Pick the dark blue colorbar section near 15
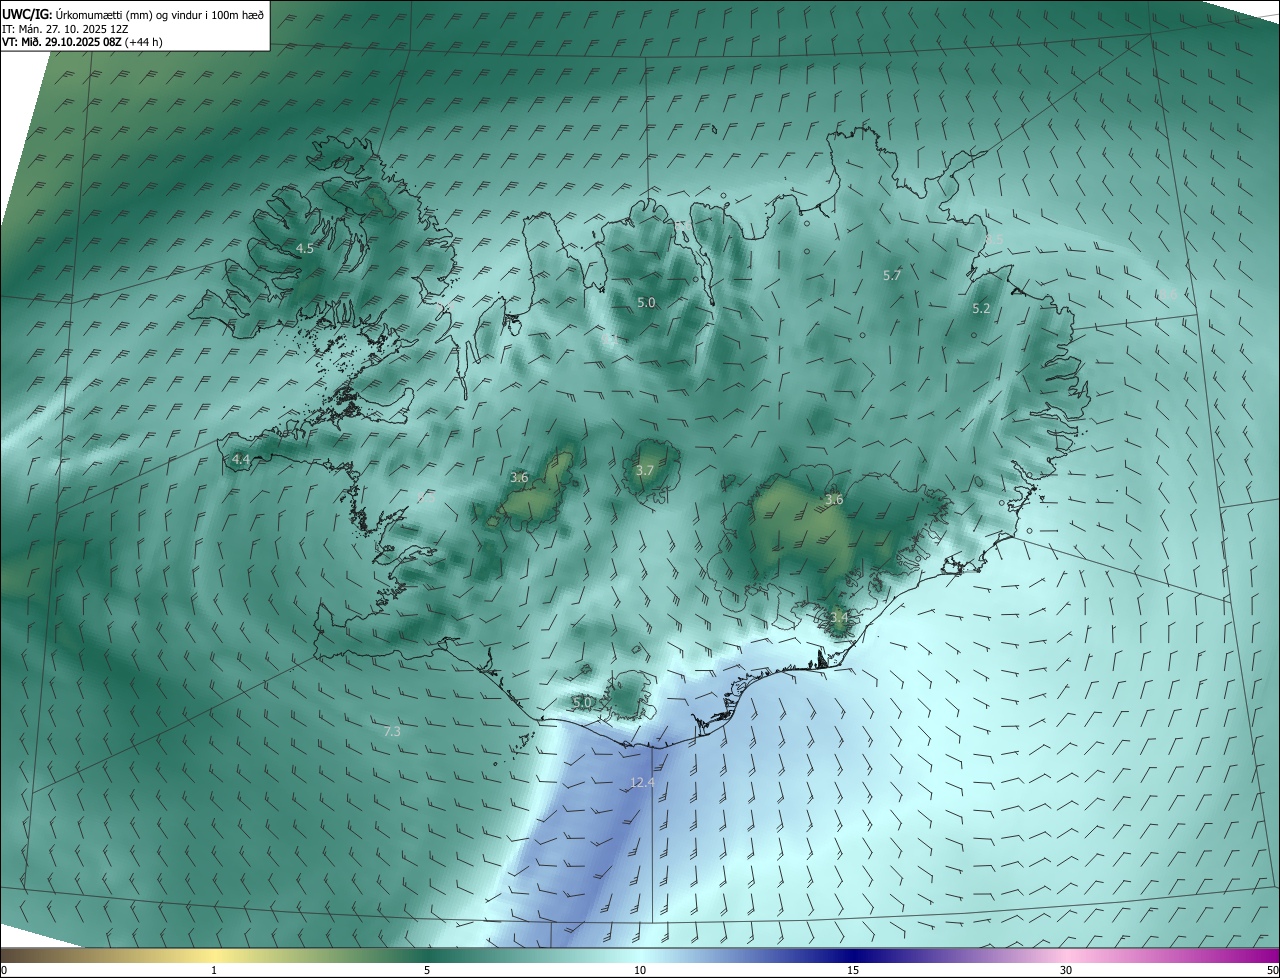Viewport: 1280px width, 978px height. pyautogui.click(x=853, y=955)
